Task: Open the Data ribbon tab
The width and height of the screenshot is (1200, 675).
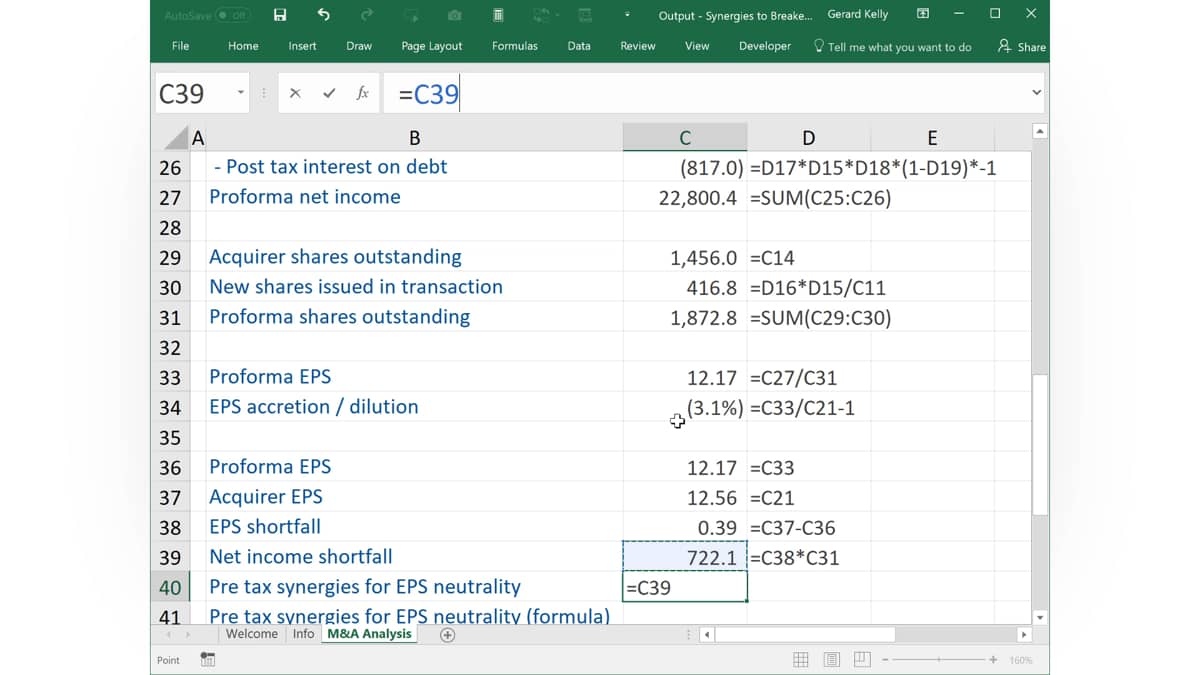Action: pos(579,46)
